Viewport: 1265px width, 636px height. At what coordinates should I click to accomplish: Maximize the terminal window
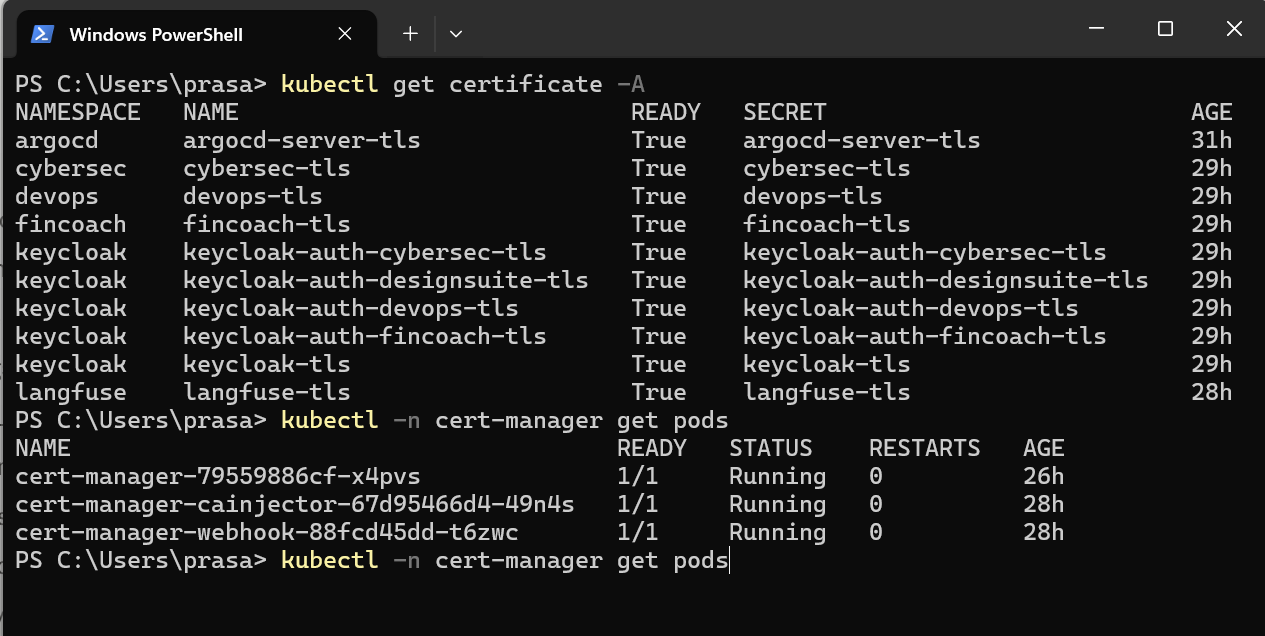click(x=1165, y=30)
